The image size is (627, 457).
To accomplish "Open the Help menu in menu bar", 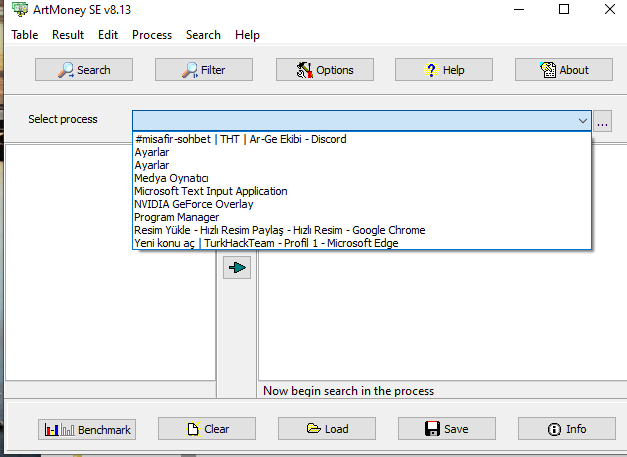I will coord(247,35).
